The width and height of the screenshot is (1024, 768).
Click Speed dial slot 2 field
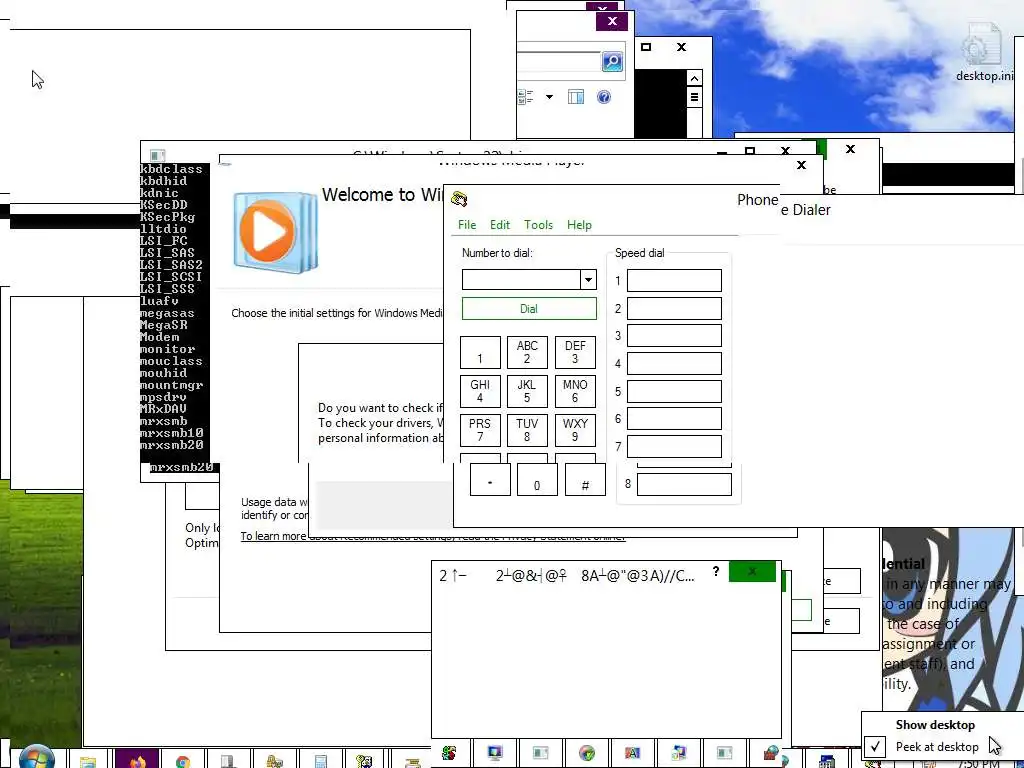coord(674,308)
